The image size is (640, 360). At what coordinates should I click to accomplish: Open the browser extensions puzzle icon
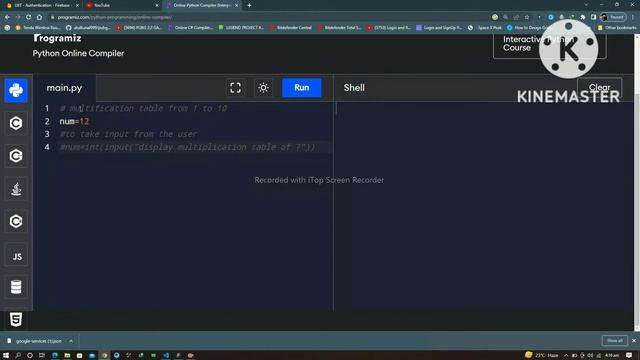point(583,17)
